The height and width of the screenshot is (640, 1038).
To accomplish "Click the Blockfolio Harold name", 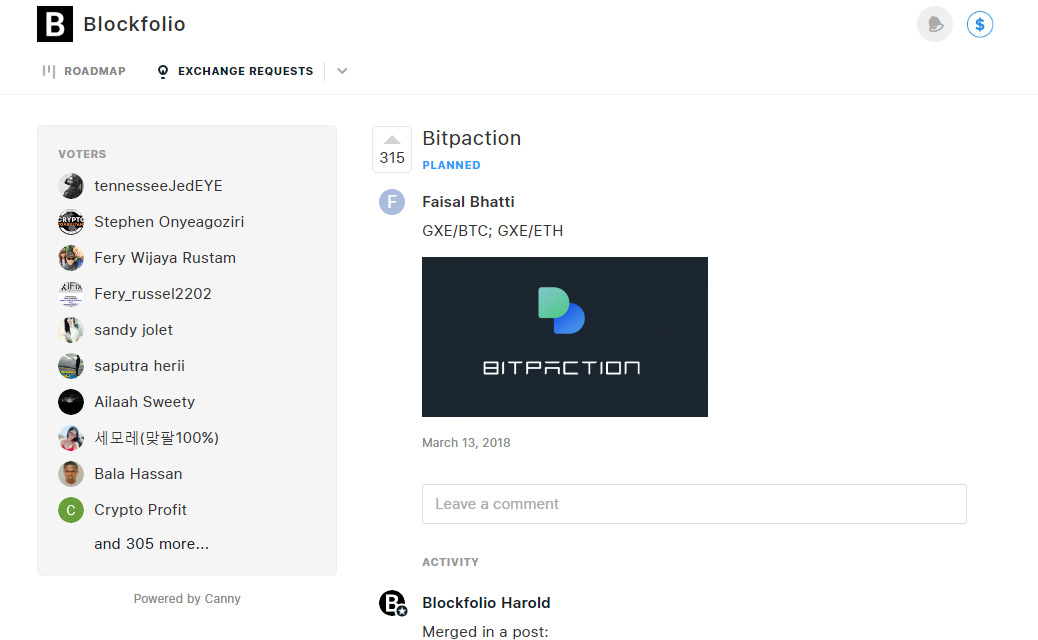I will point(487,603).
